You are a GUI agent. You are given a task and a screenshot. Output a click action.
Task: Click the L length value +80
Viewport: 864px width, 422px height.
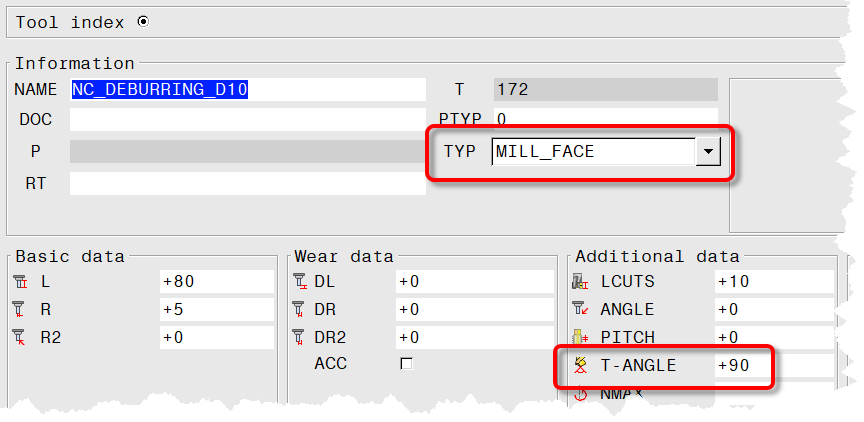pyautogui.click(x=216, y=282)
